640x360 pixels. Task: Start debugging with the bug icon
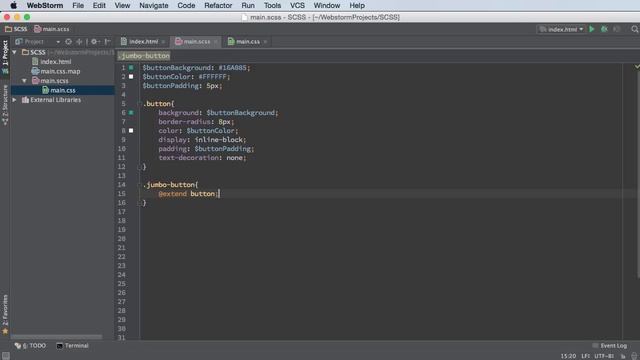(x=604, y=29)
